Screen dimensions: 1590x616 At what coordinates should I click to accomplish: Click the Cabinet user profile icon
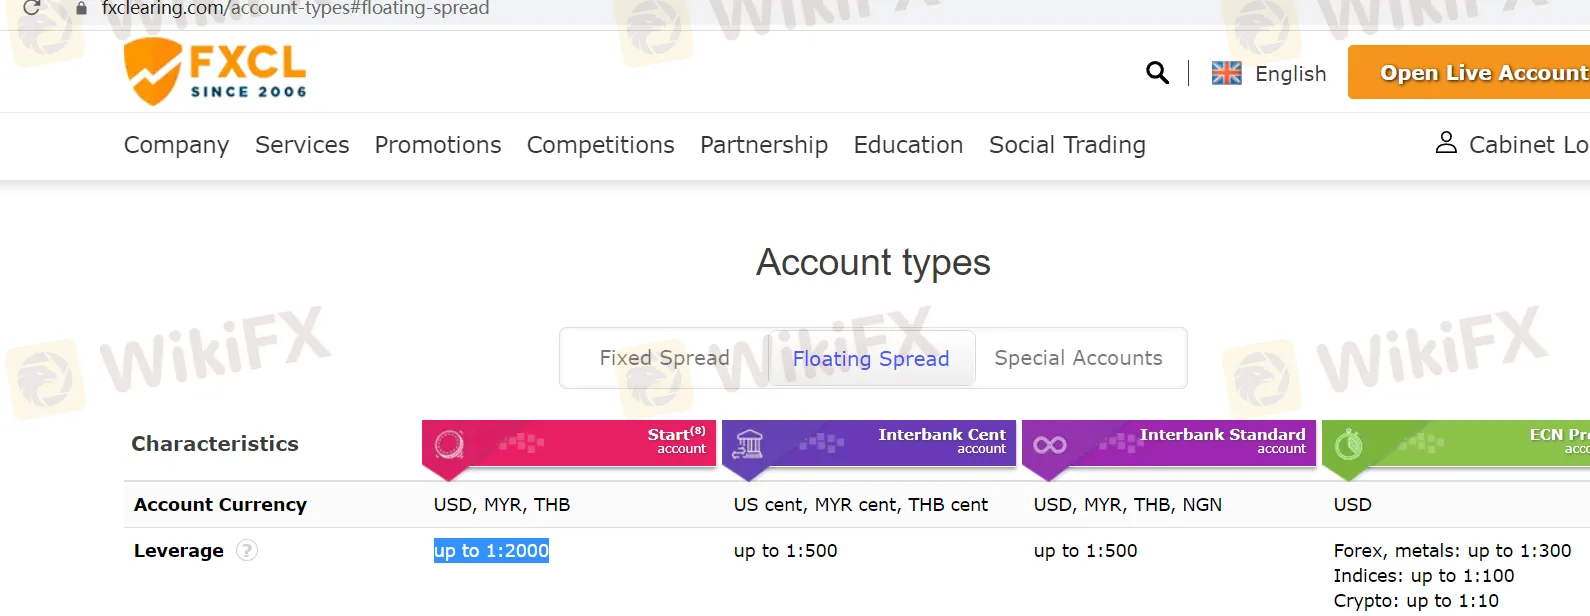click(x=1446, y=143)
